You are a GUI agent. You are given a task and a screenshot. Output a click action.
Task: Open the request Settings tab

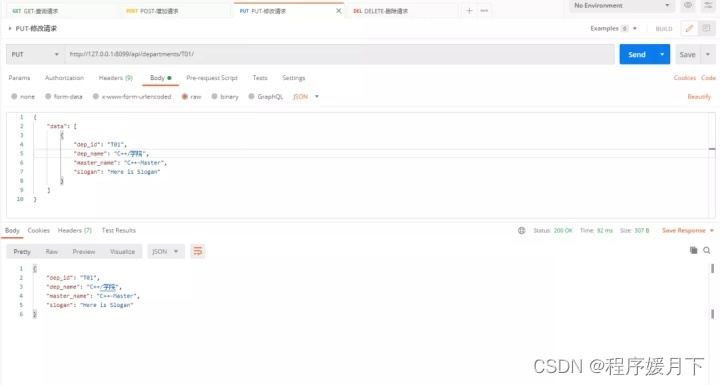tap(293, 78)
